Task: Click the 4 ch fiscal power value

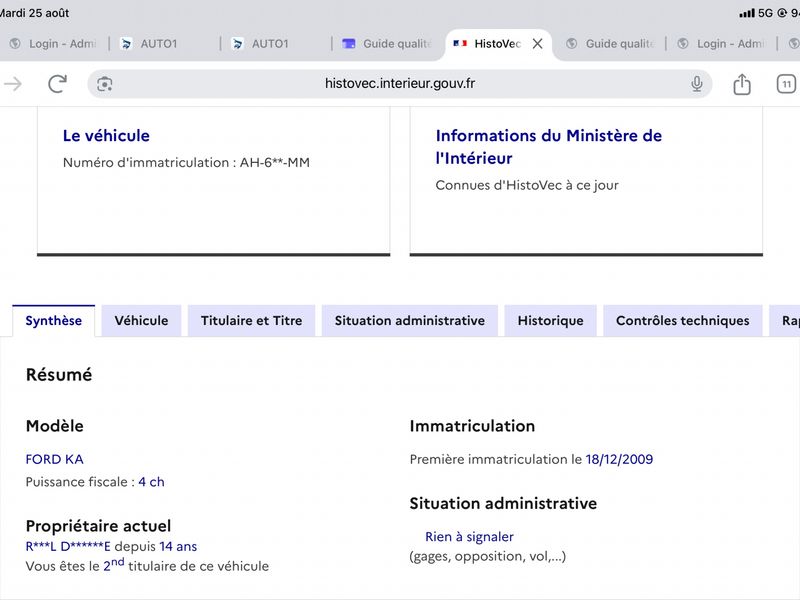Action: (x=152, y=482)
